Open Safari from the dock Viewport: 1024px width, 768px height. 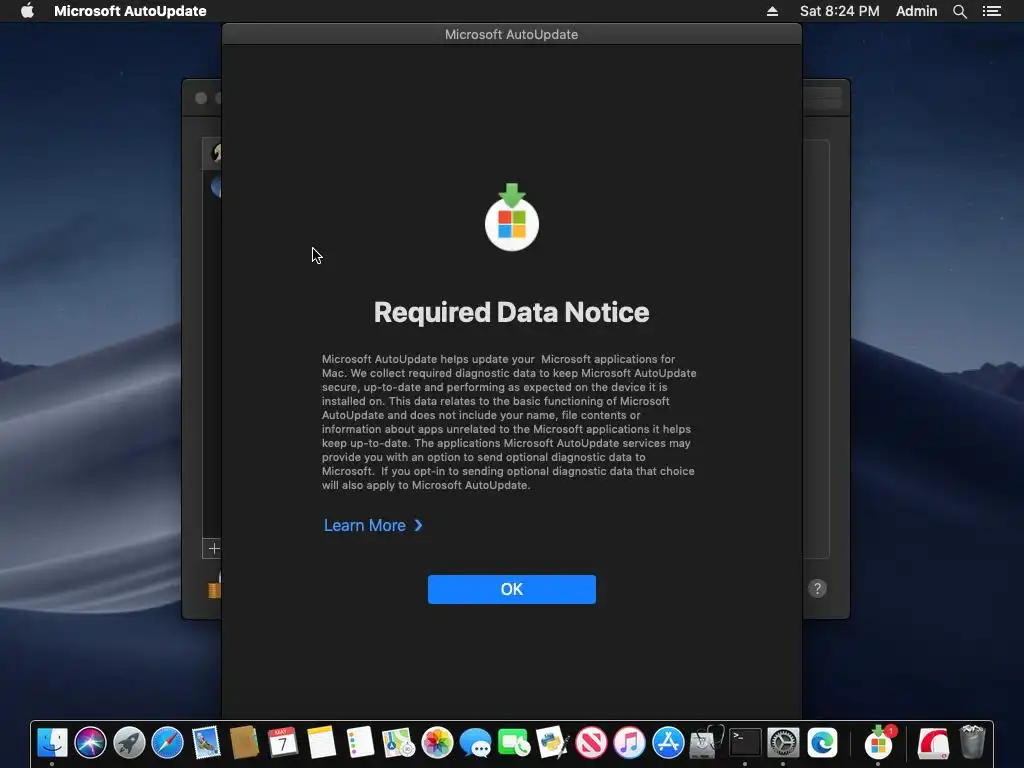coord(167,743)
